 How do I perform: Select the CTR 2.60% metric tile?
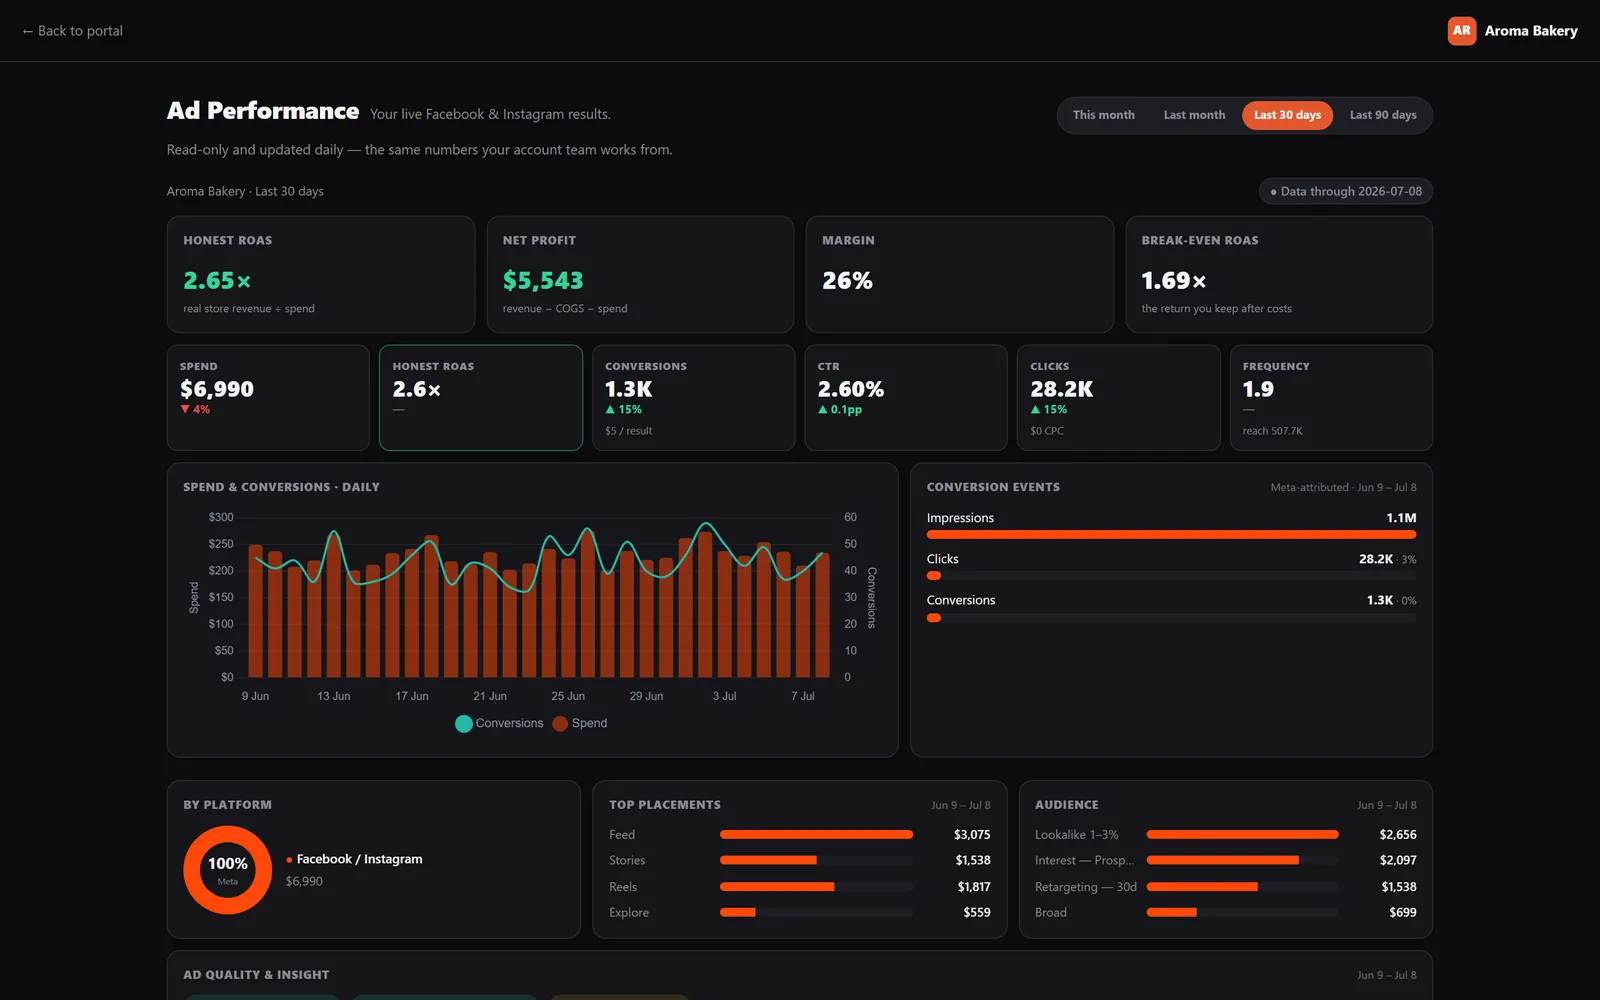click(906, 398)
